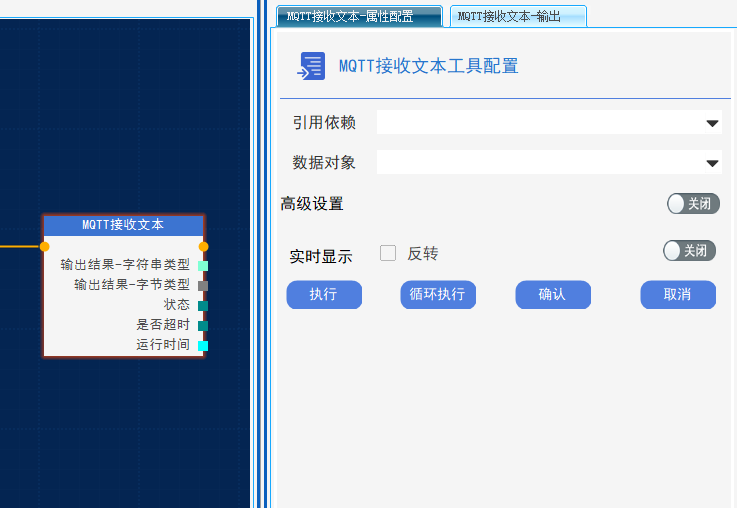Click the 输出结果-字节类型 label in the node
Image resolution: width=737 pixels, height=508 pixels.
[132, 284]
